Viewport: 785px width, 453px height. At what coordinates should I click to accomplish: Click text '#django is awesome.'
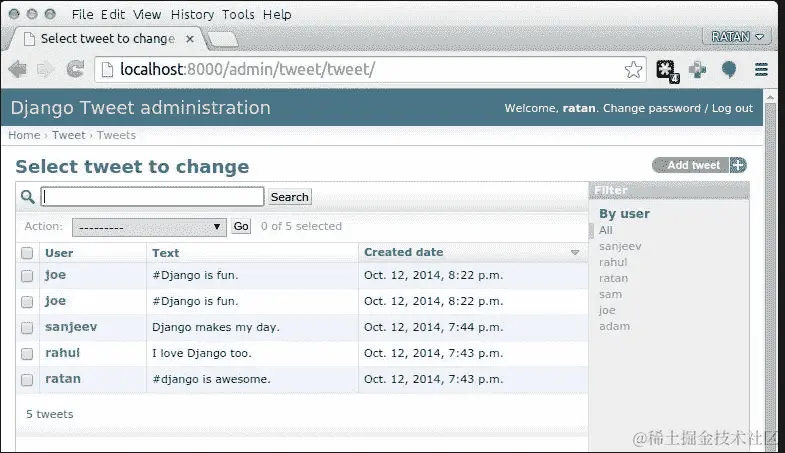click(x=211, y=379)
